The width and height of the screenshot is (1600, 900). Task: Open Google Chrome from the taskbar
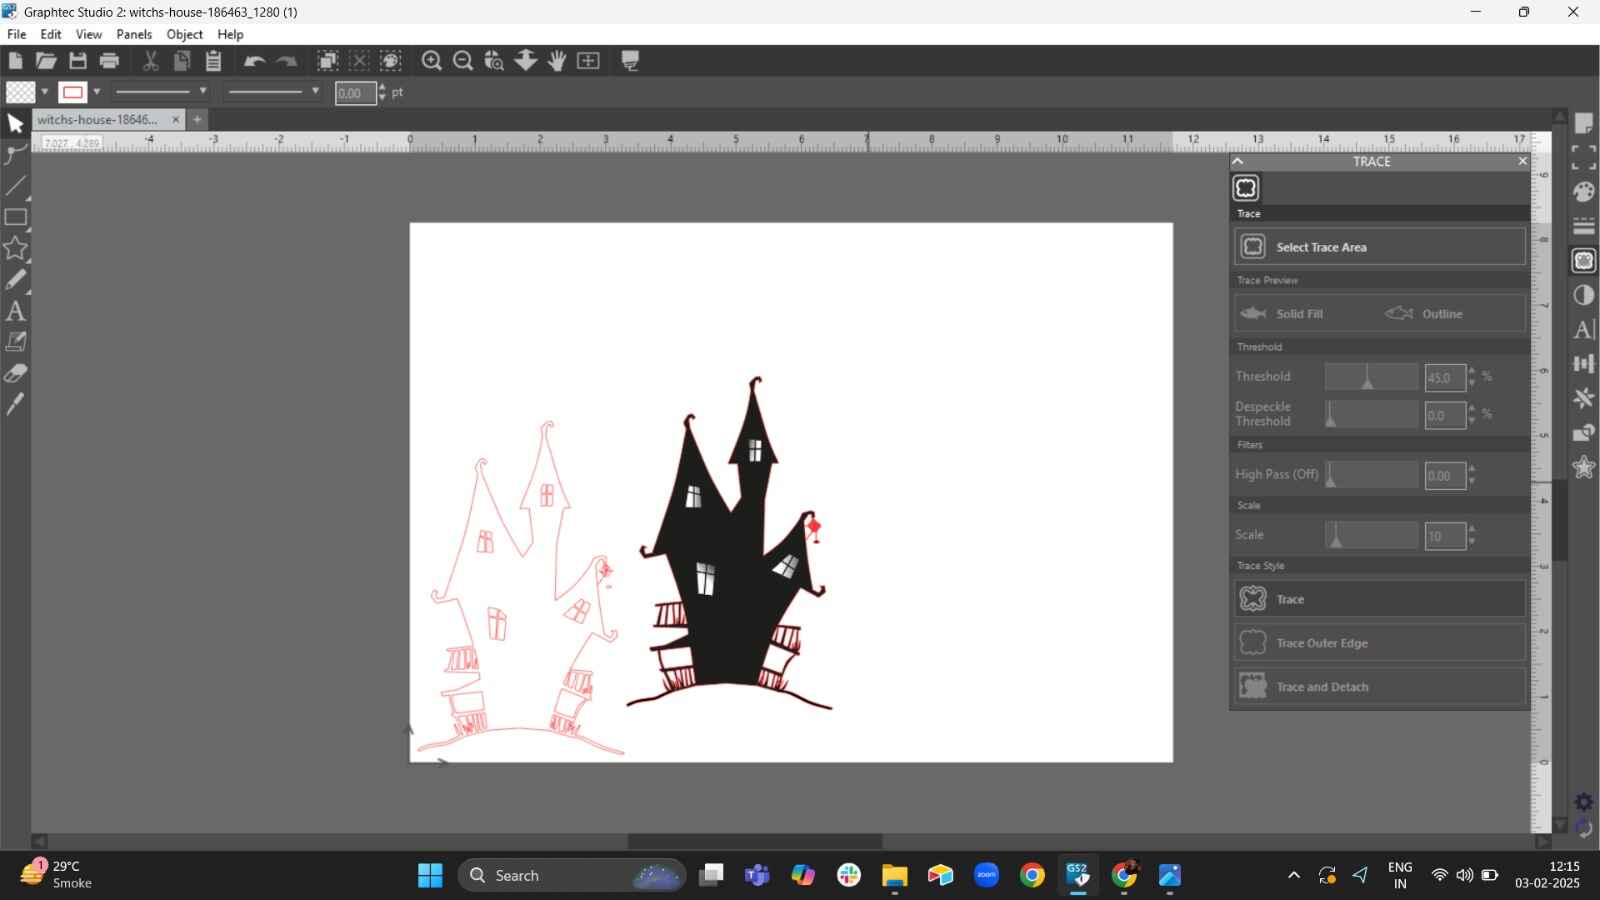click(1032, 875)
